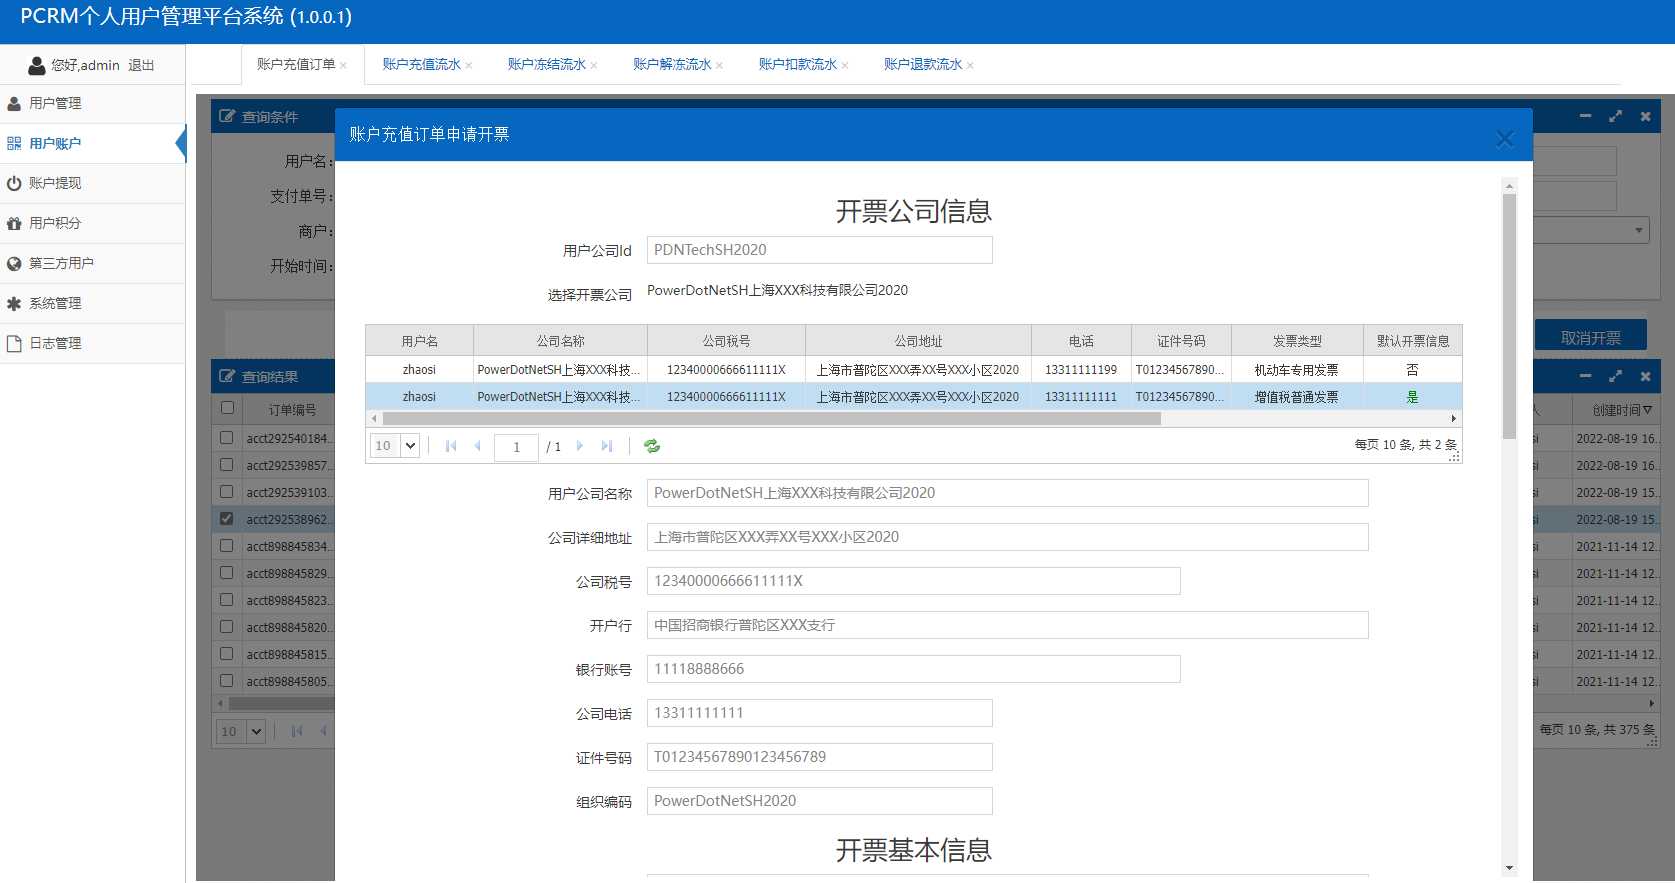The height and width of the screenshot is (883, 1675).
Task: Open 账户提现 in the sidebar menu
Action: [x=55, y=183]
